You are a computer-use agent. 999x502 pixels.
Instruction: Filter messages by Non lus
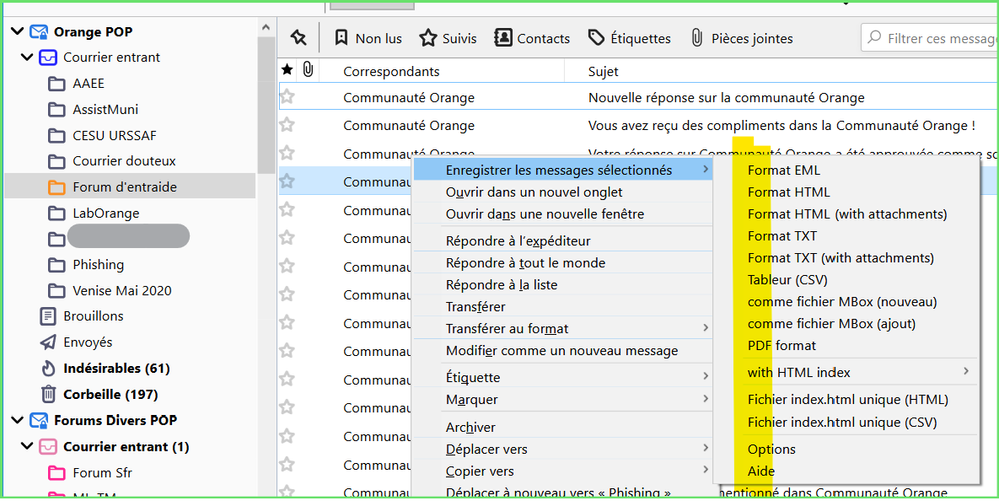(368, 38)
